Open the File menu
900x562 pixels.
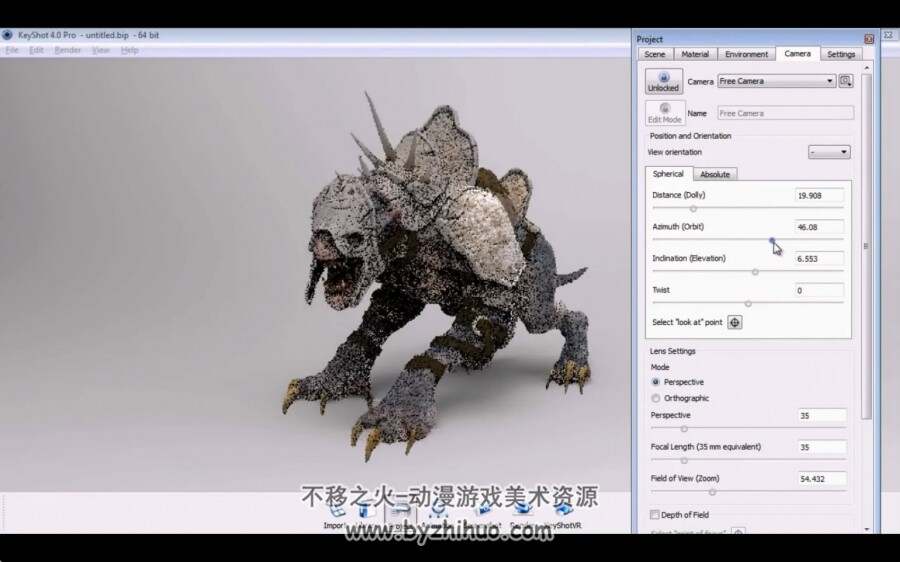(12, 50)
